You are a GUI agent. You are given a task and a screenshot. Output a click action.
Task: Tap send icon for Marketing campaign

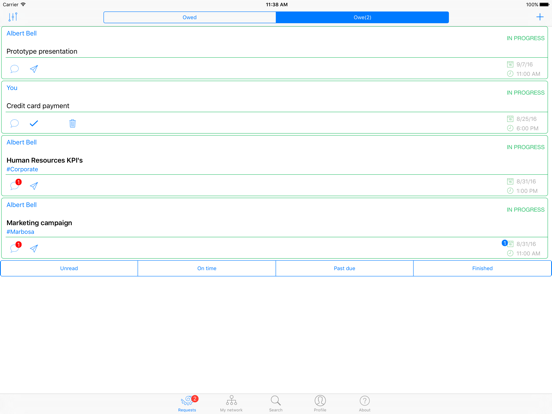click(x=34, y=249)
